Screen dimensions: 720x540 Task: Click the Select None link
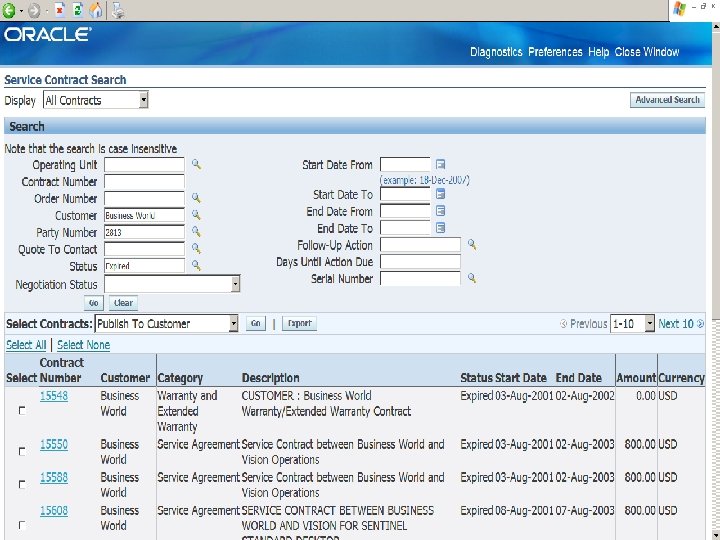(84, 345)
